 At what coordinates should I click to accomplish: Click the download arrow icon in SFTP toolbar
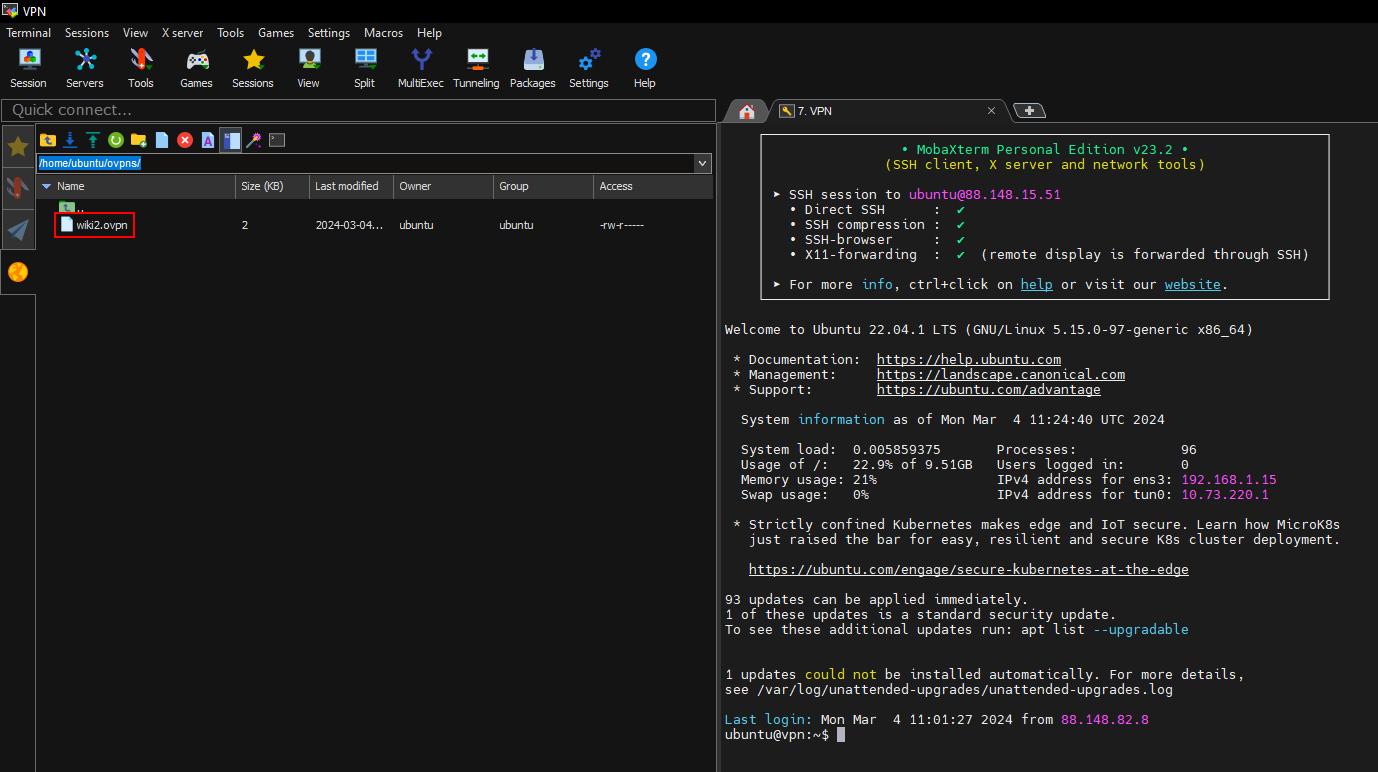(x=70, y=140)
